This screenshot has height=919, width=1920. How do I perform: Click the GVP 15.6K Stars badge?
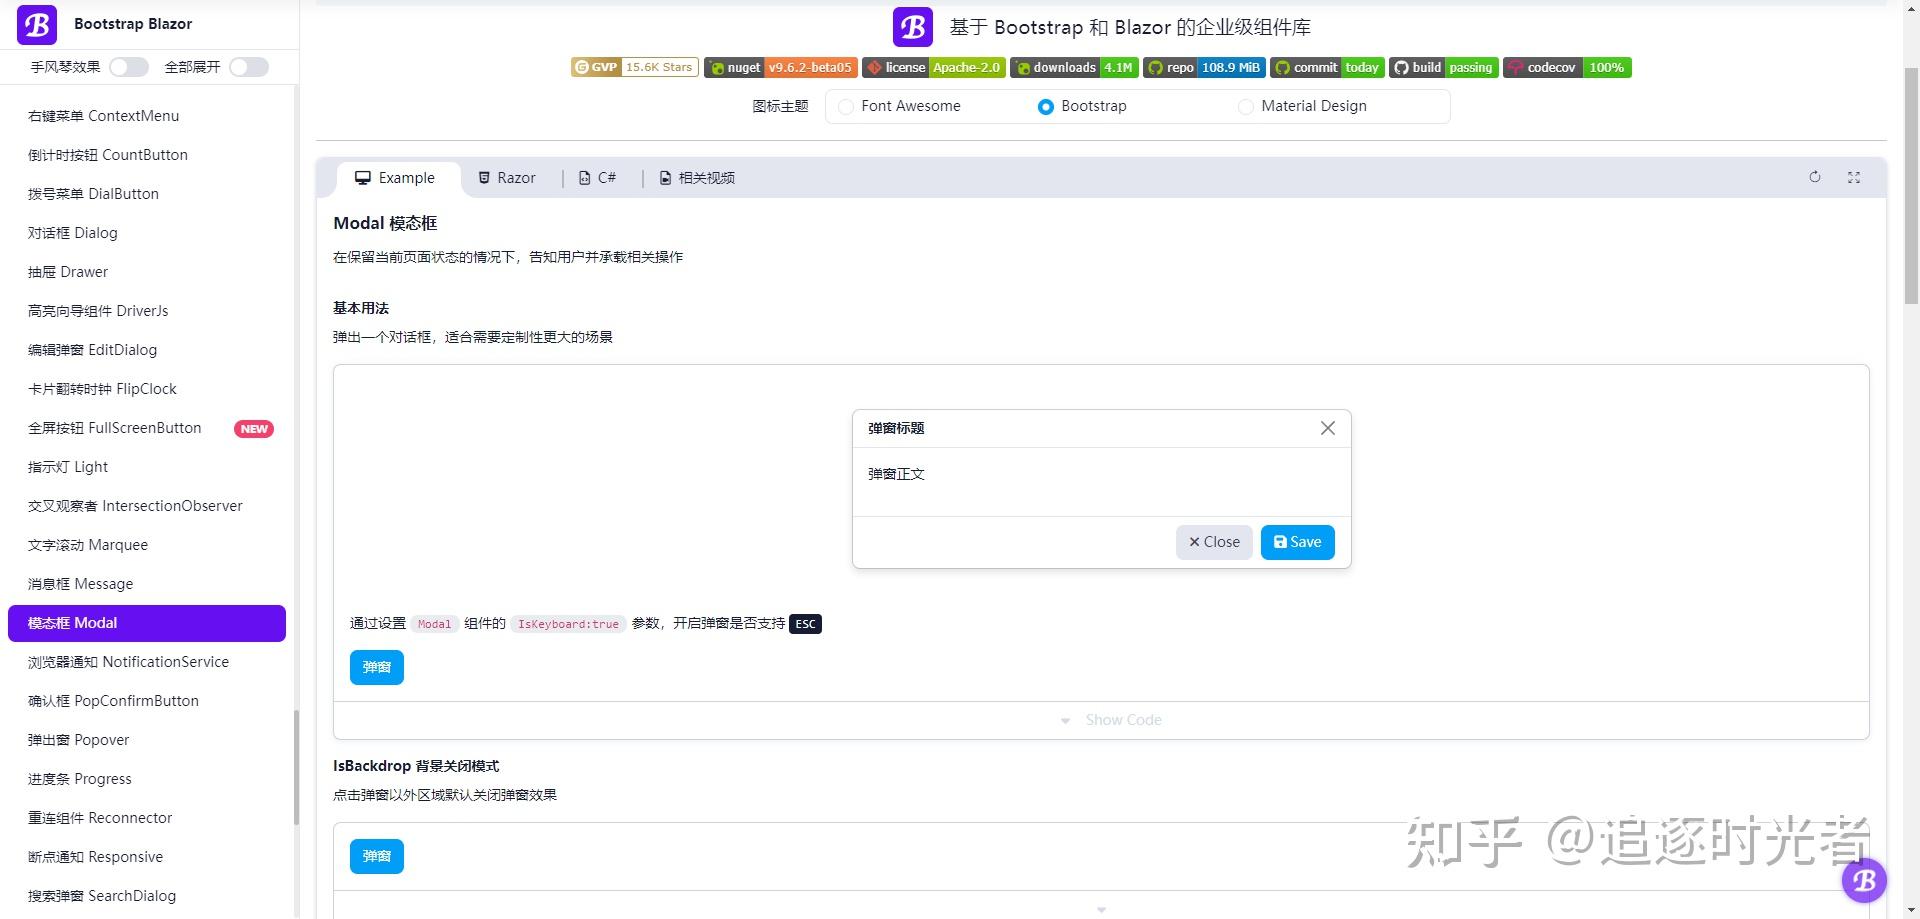point(634,67)
